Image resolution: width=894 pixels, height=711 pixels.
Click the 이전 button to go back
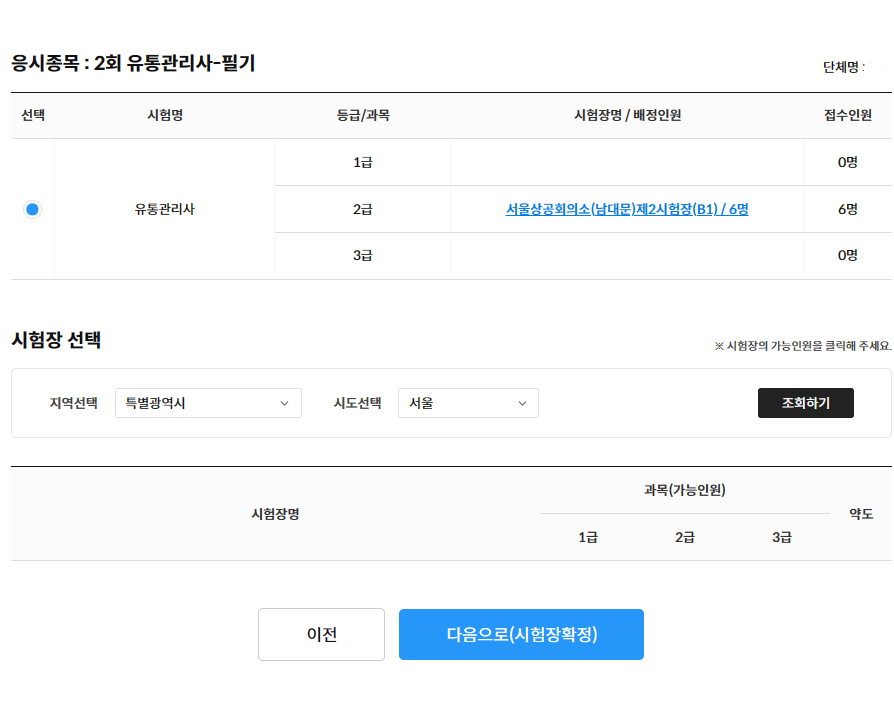coord(321,634)
